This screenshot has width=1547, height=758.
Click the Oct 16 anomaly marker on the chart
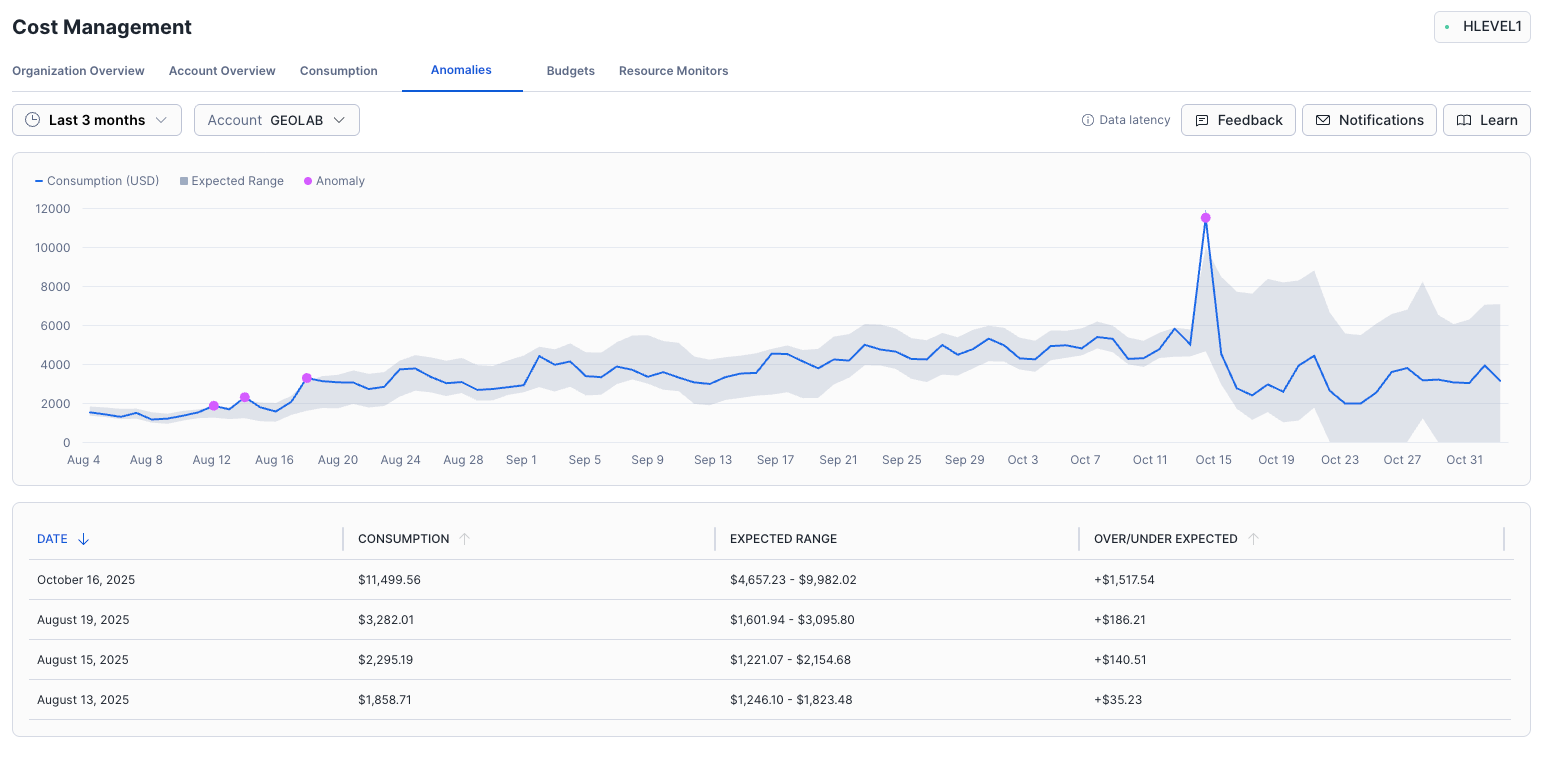point(1205,216)
